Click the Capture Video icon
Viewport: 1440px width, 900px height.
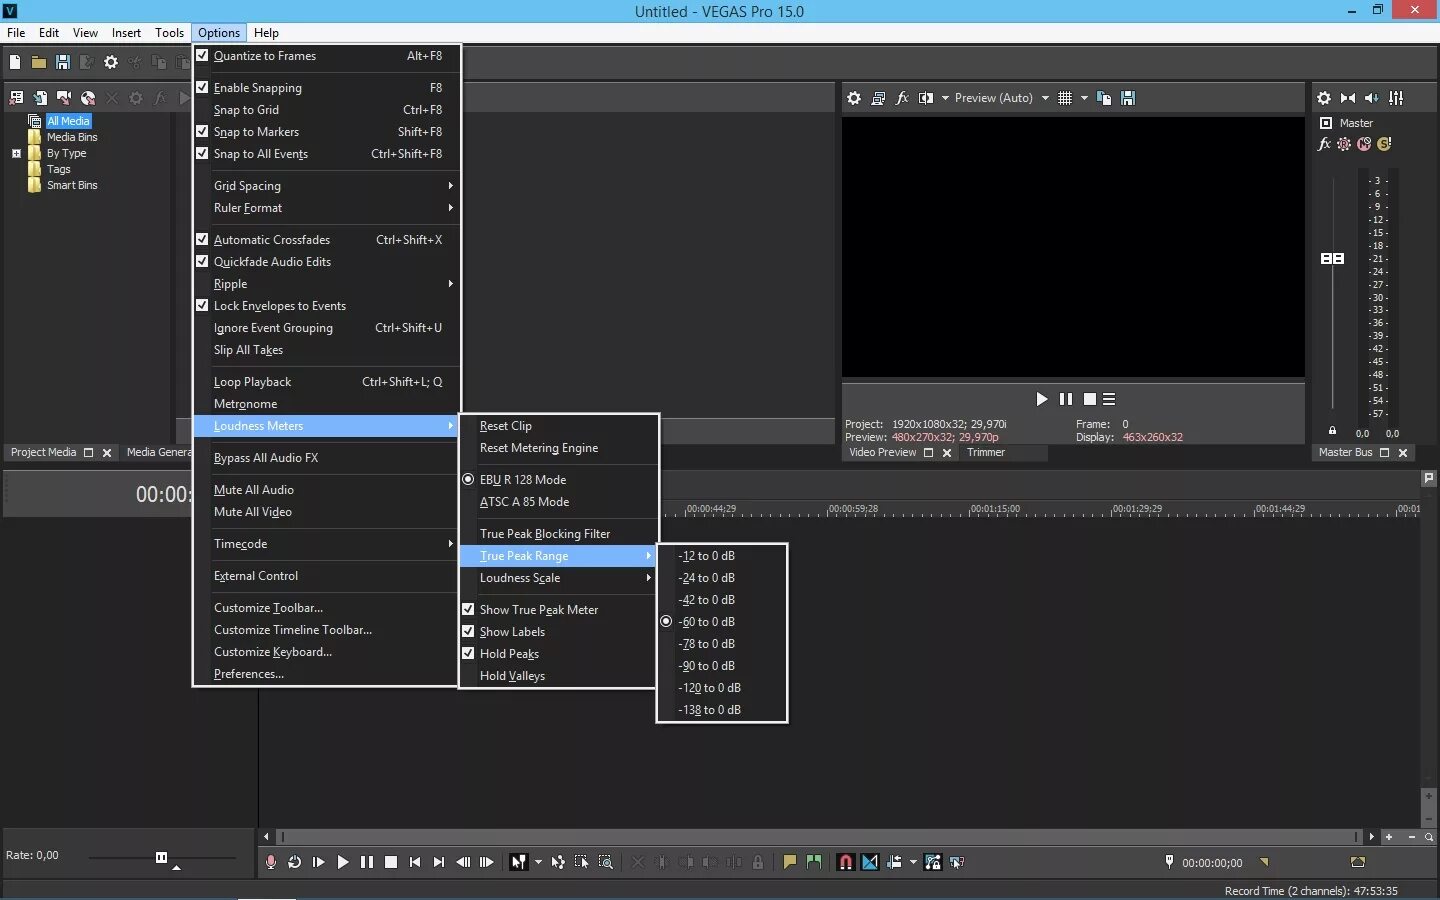(64, 98)
